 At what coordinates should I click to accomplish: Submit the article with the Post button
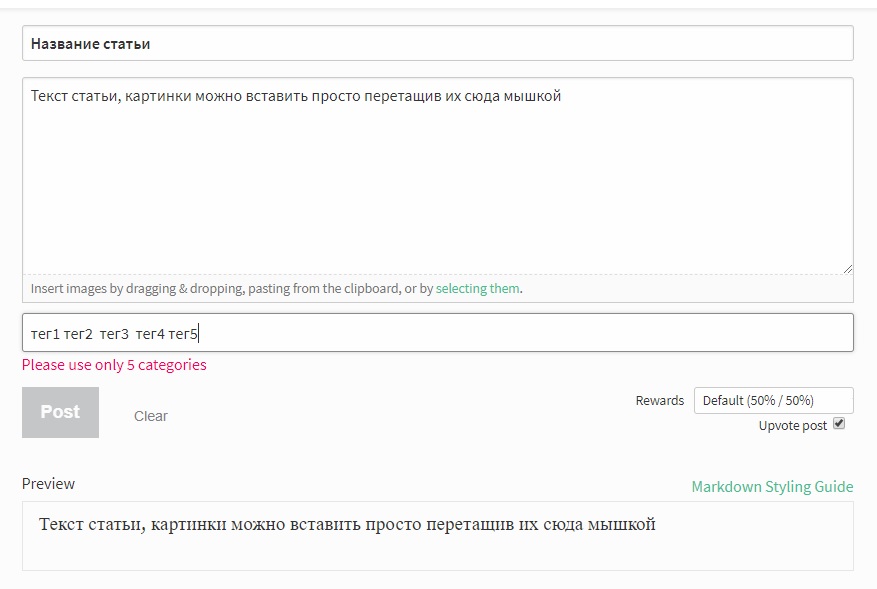point(60,412)
